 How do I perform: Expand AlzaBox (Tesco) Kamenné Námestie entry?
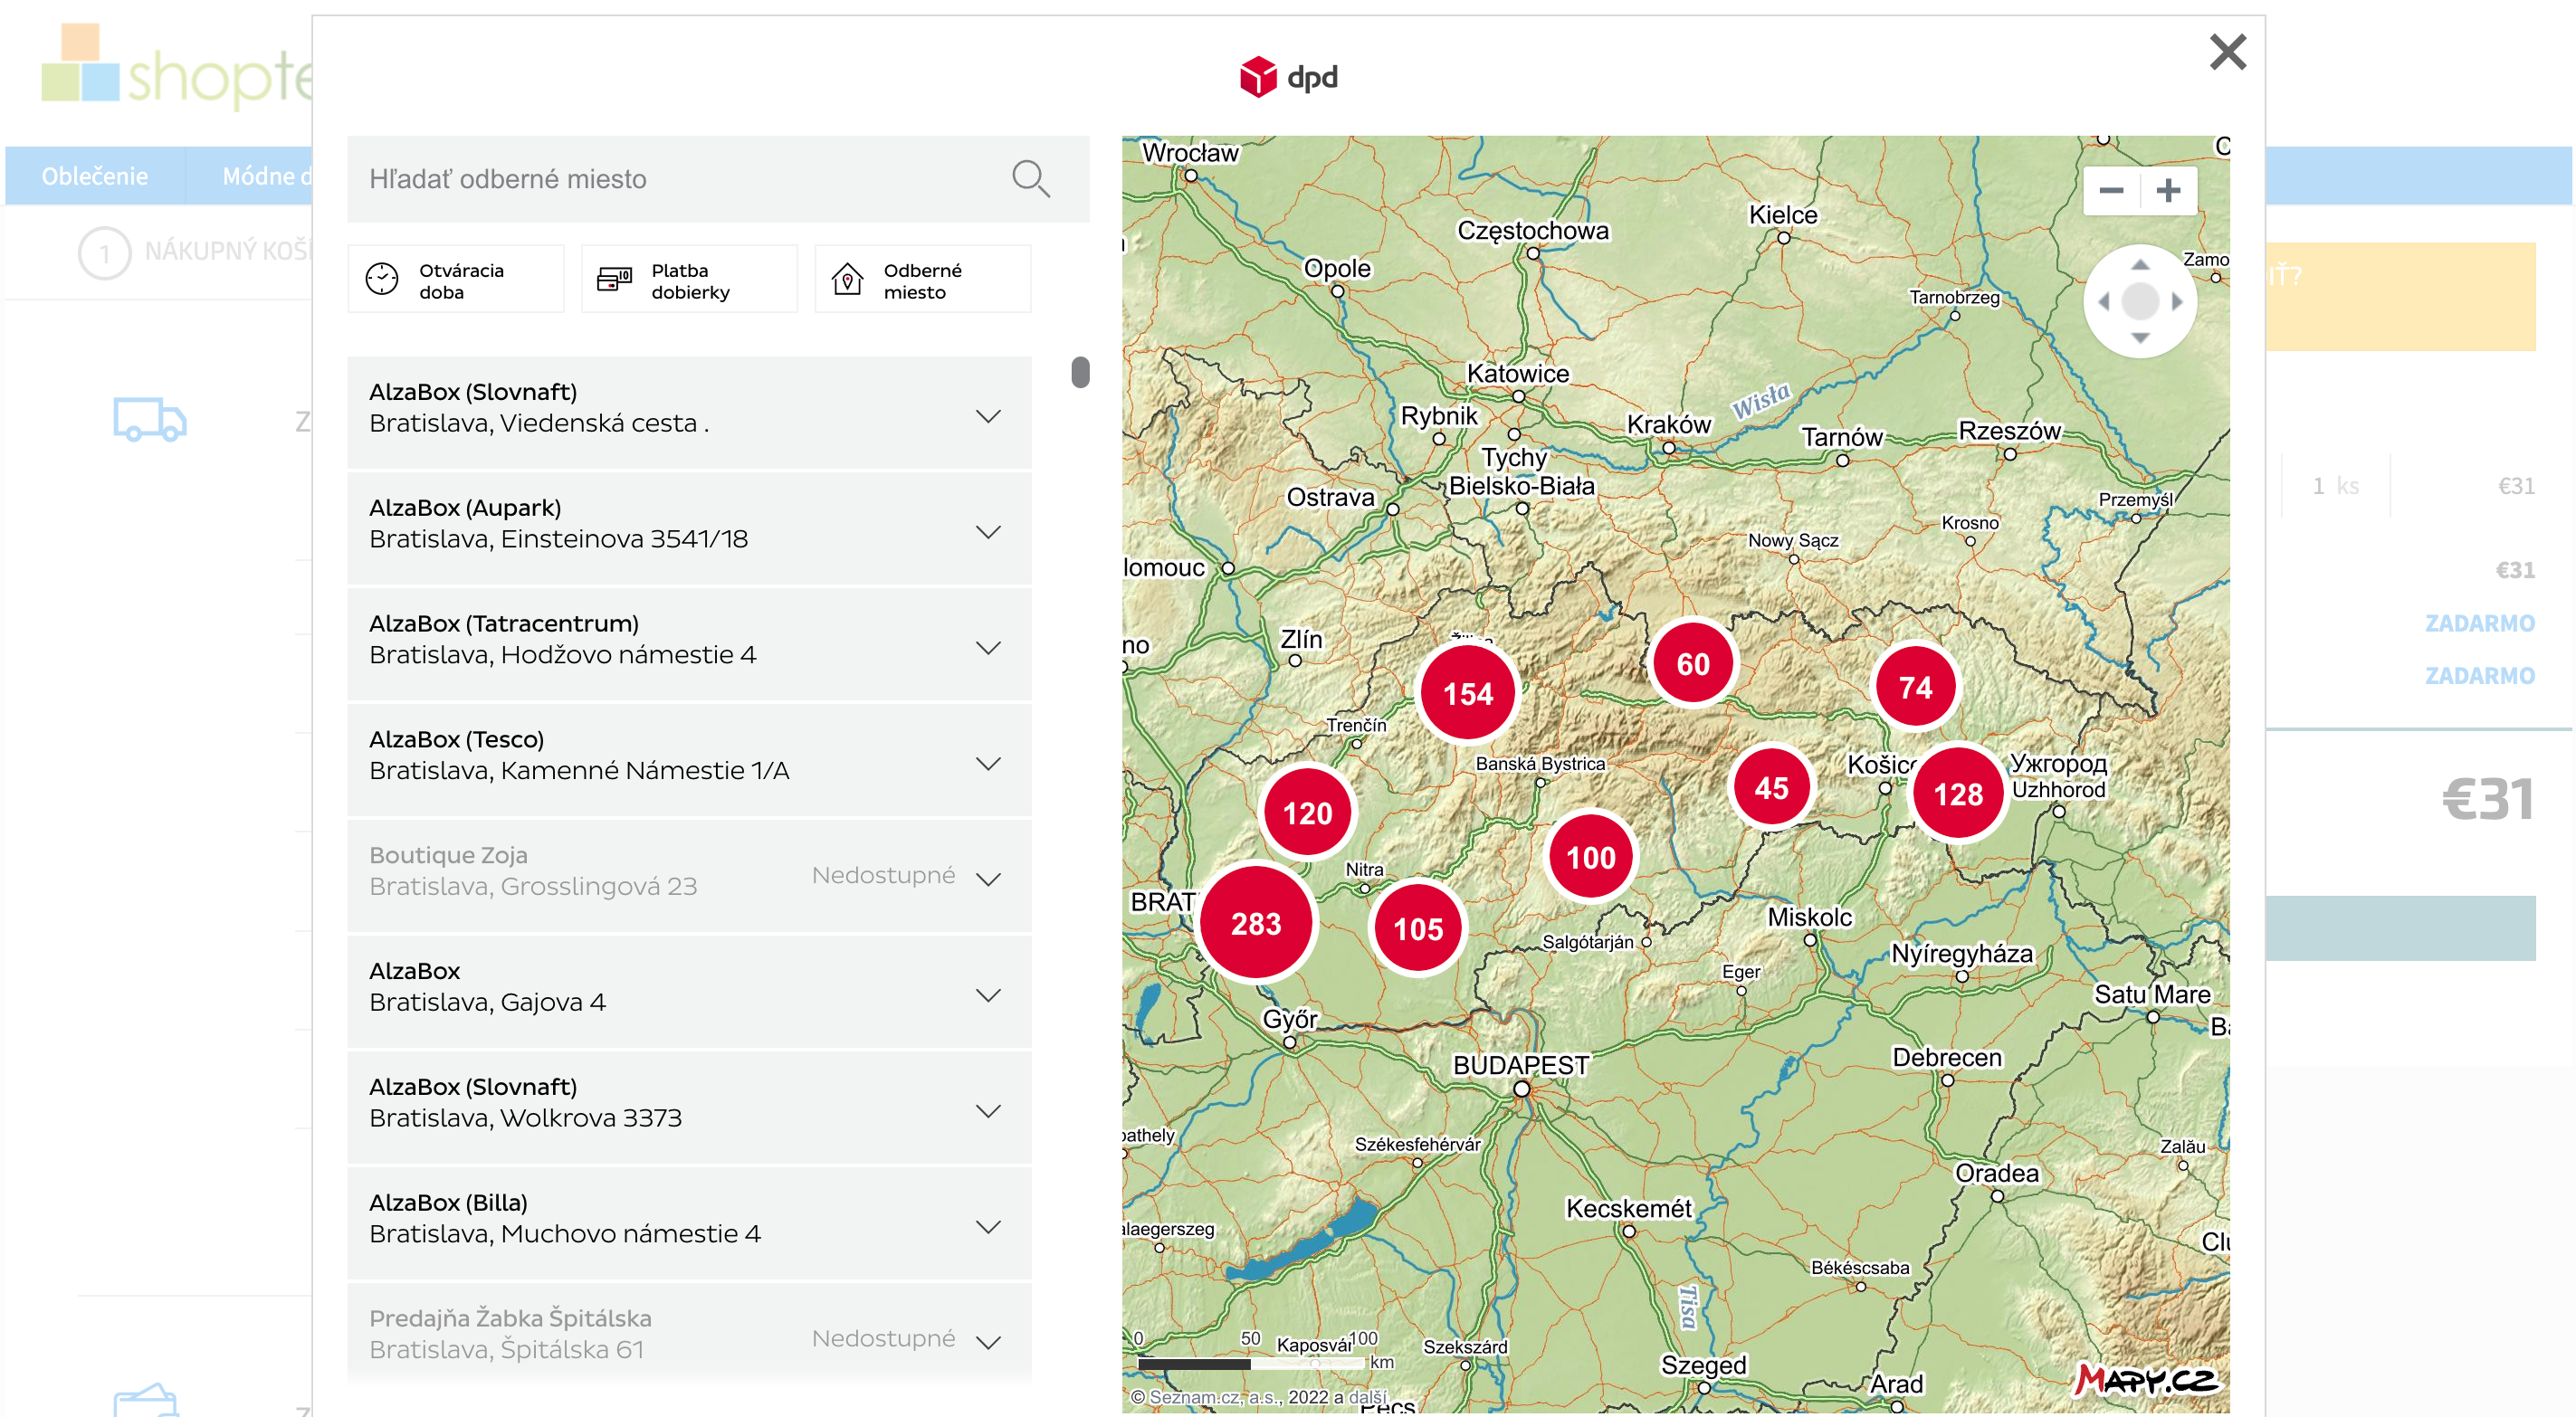pyautogui.click(x=988, y=764)
